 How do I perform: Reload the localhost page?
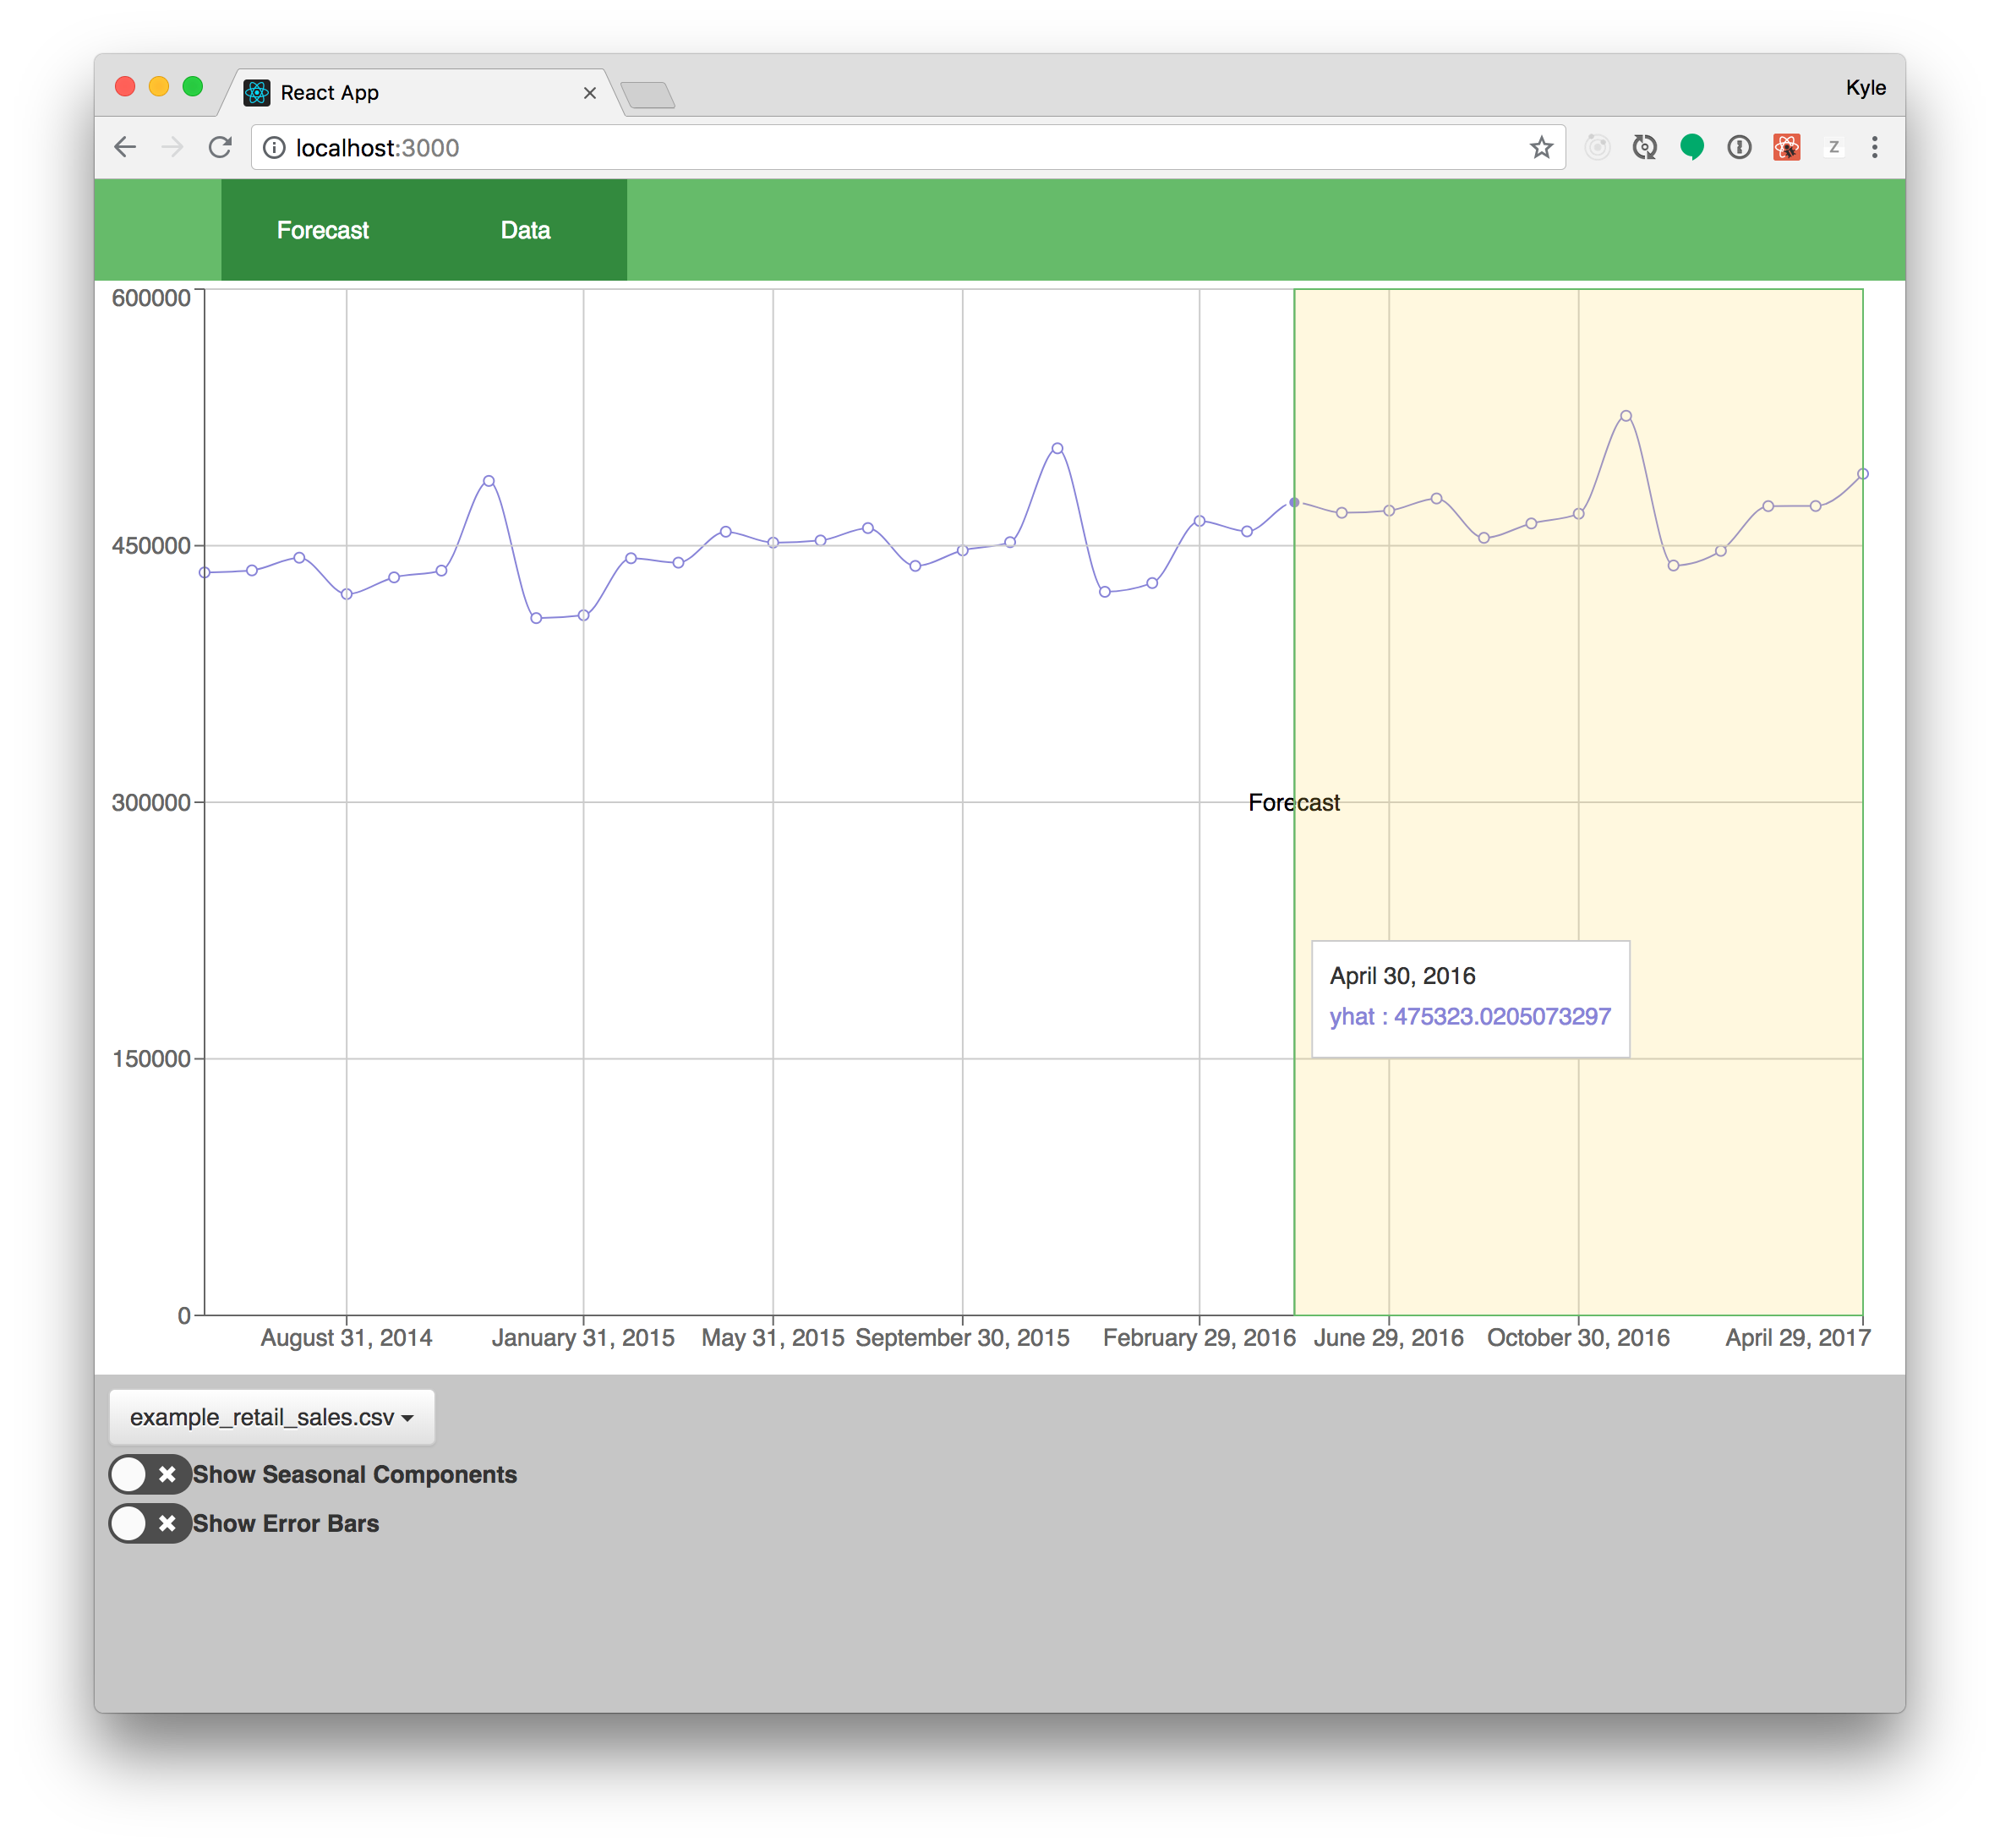220,147
